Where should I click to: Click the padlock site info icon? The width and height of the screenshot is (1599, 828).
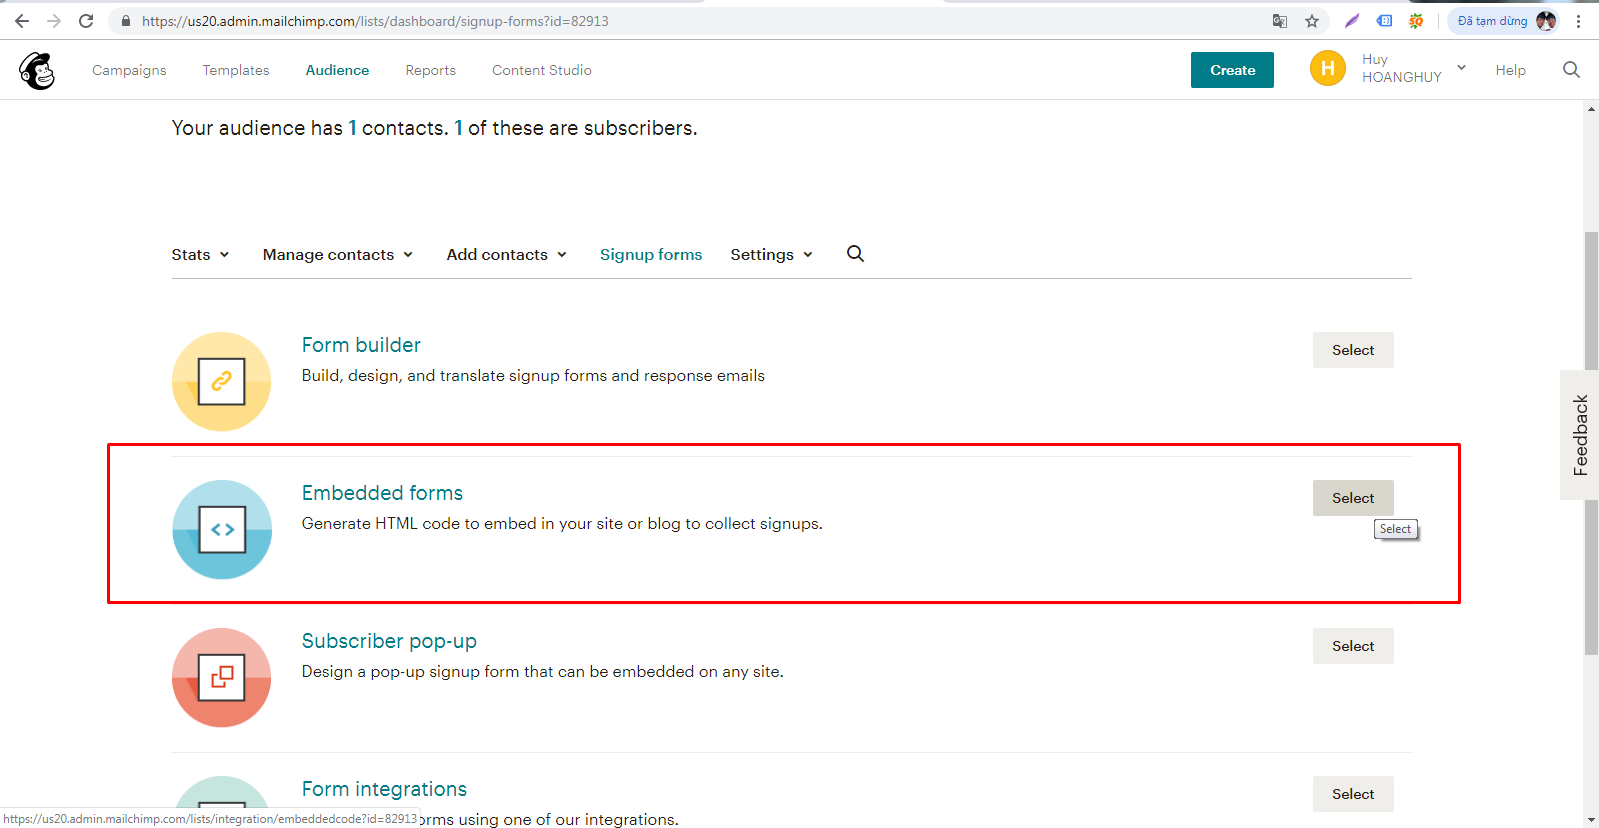pyautogui.click(x=126, y=21)
